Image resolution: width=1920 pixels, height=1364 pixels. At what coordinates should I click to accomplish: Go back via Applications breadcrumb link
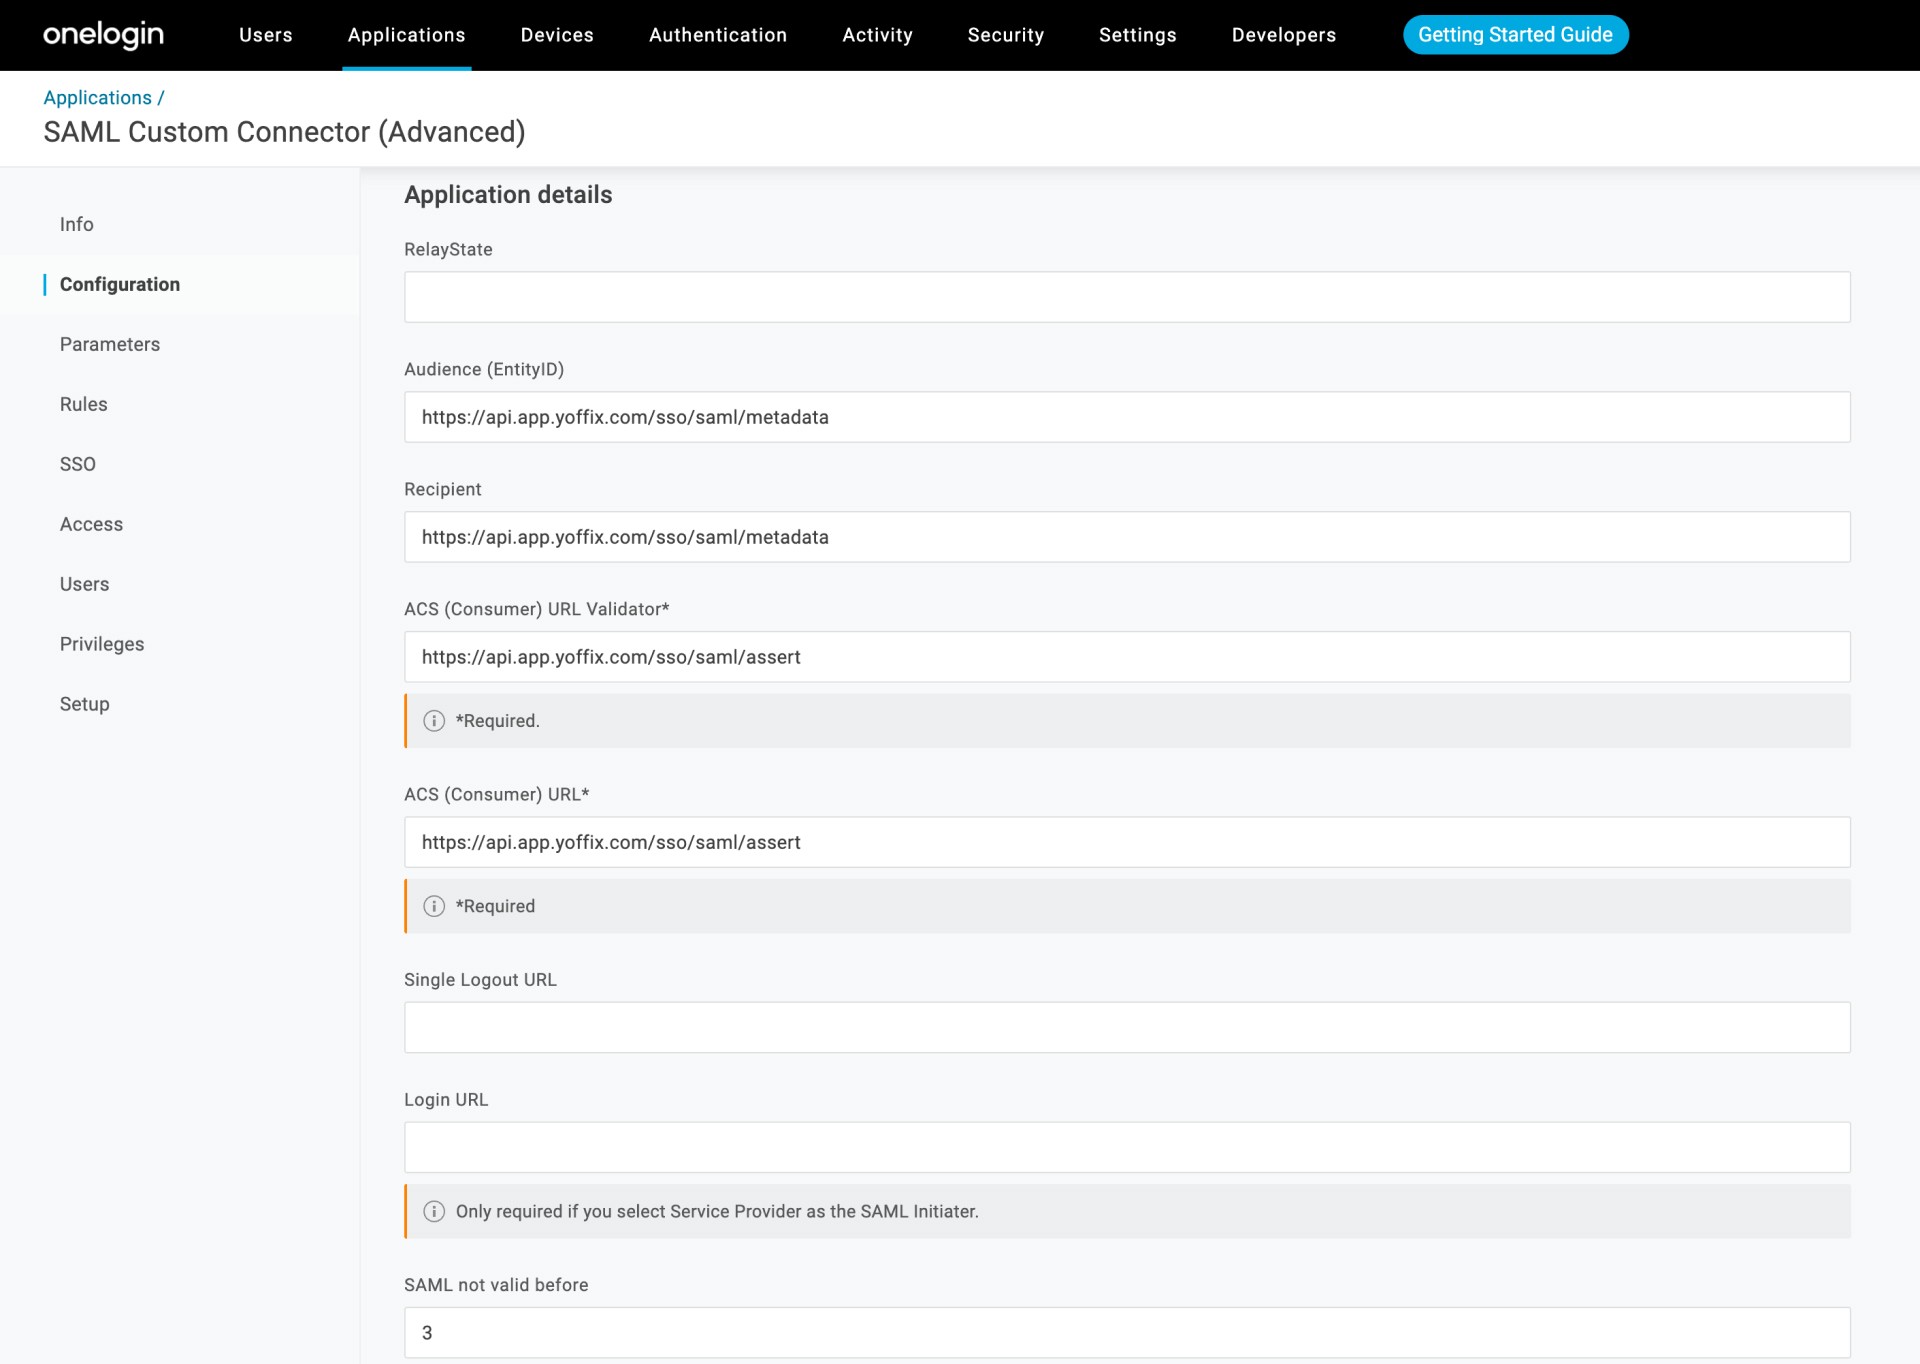(97, 98)
